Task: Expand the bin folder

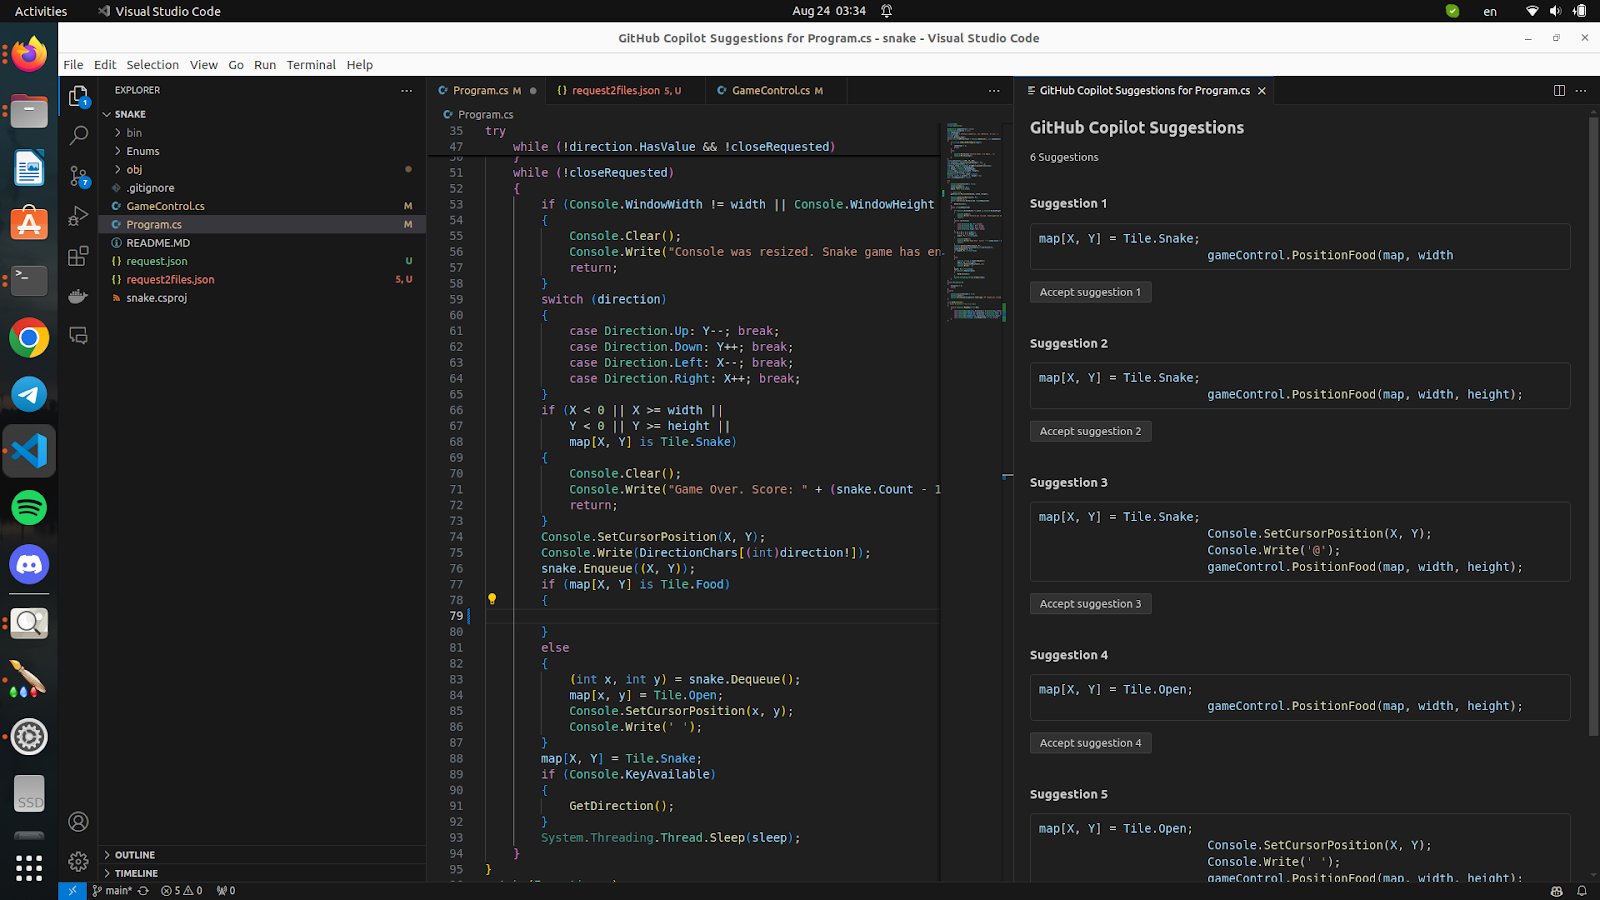Action: pyautogui.click(x=134, y=133)
